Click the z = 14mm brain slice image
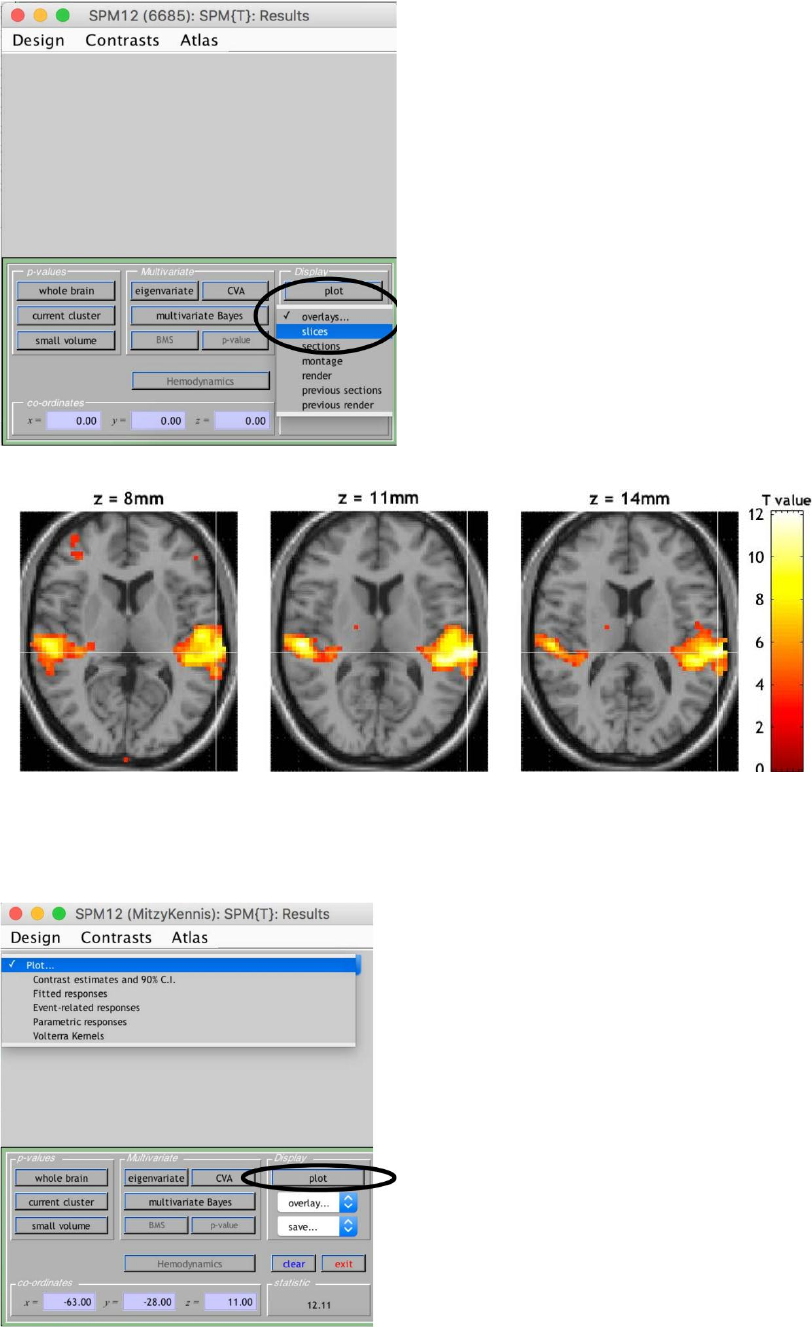Image resolution: width=812 pixels, height=1327 pixels. [x=630, y=641]
